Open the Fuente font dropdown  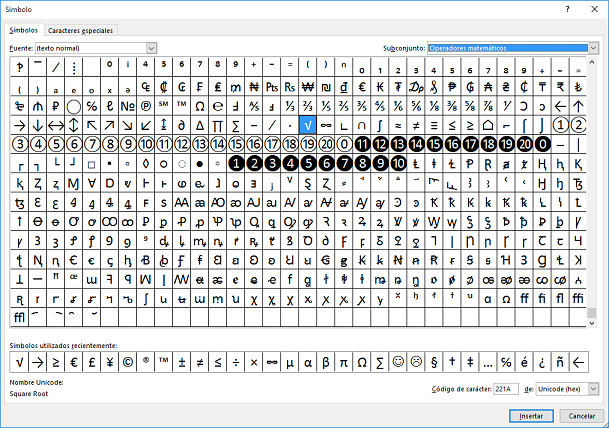(151, 48)
